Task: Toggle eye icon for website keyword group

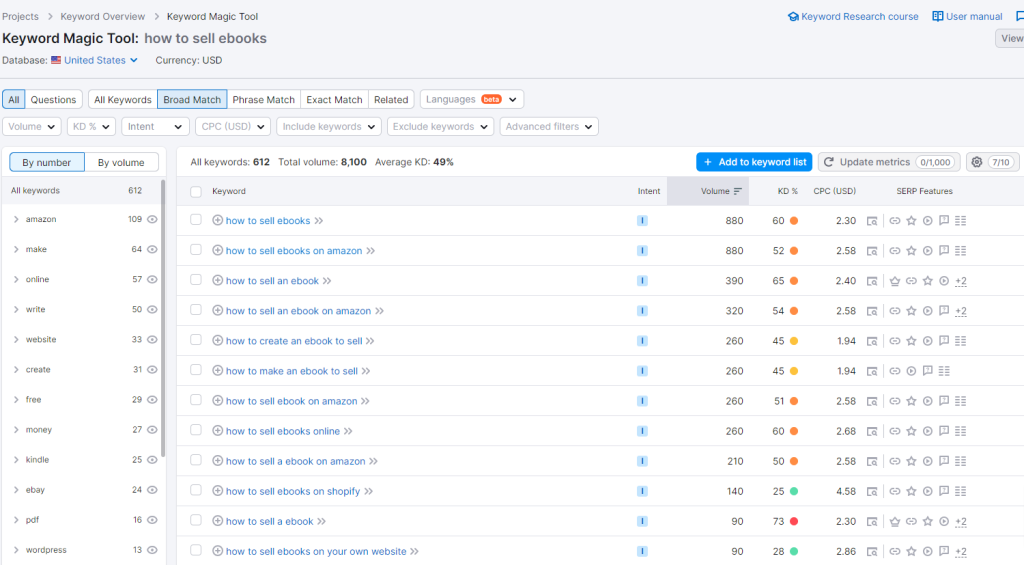Action: pyautogui.click(x=152, y=340)
